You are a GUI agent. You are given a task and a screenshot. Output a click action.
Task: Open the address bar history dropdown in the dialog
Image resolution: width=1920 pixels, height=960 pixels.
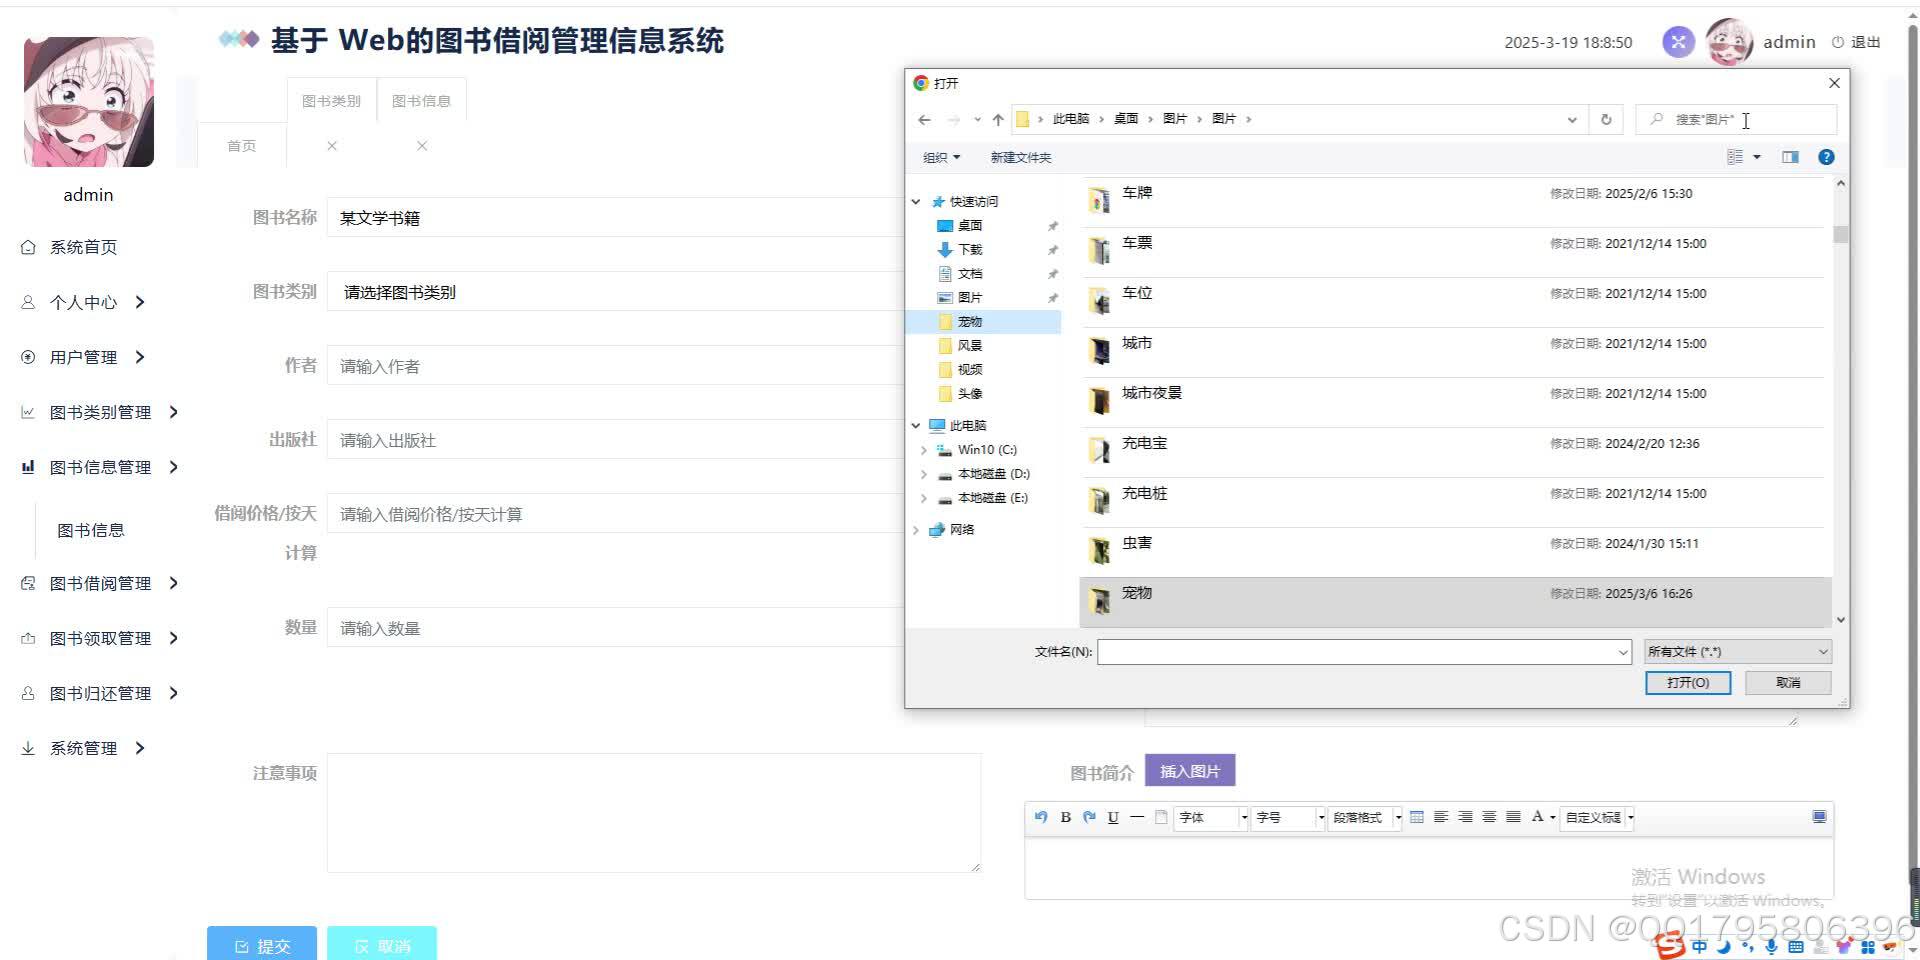(1572, 119)
